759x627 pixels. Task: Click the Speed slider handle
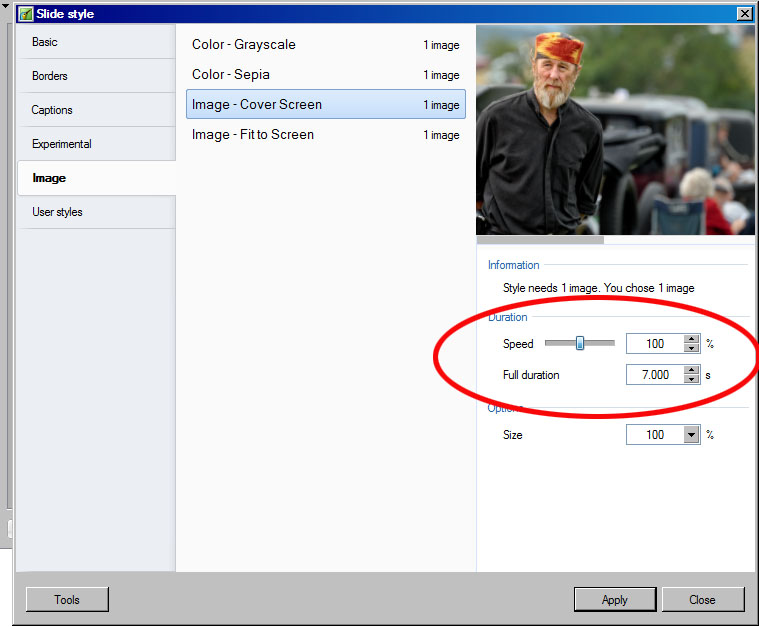coord(579,343)
